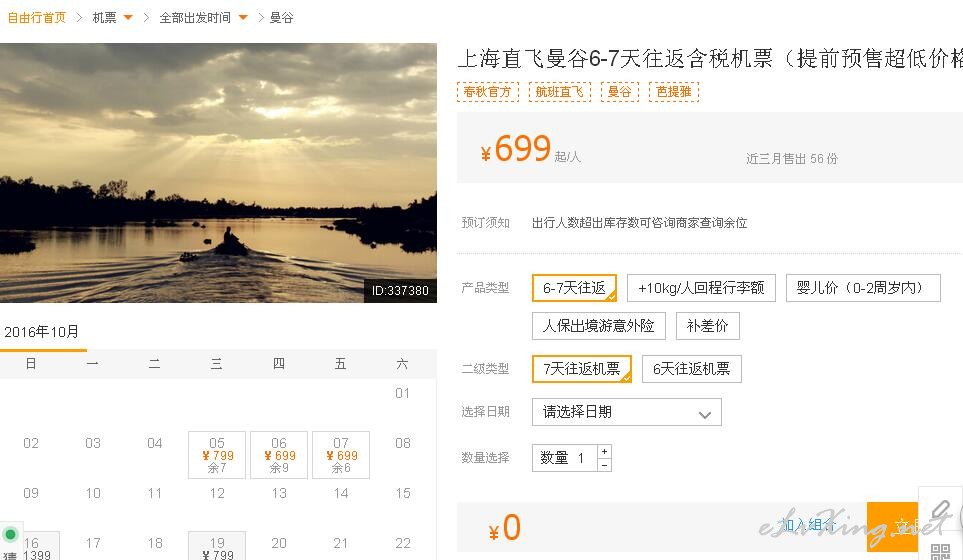Choose 6天往返机票 secondary type
Screen dimensions: 963x560
click(x=692, y=369)
